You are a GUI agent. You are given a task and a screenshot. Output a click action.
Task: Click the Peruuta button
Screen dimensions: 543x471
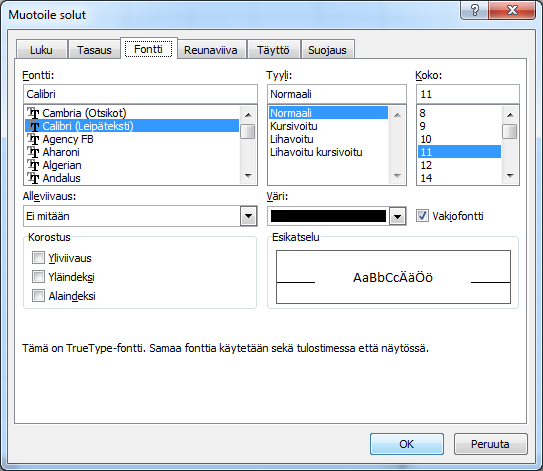click(x=490, y=444)
